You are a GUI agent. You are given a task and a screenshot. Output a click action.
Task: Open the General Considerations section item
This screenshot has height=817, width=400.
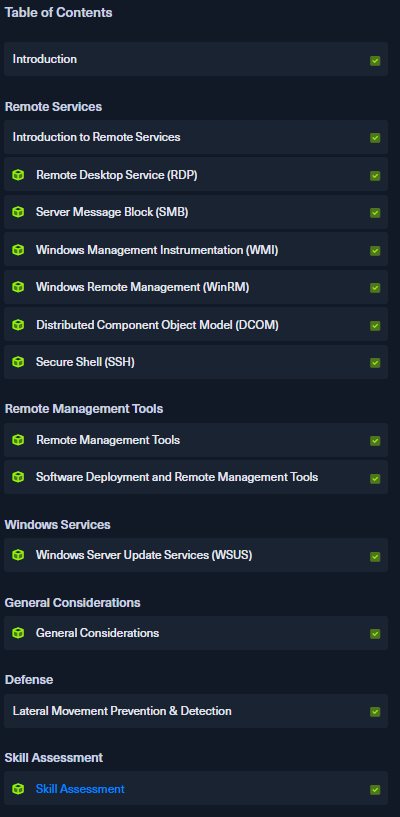(196, 633)
